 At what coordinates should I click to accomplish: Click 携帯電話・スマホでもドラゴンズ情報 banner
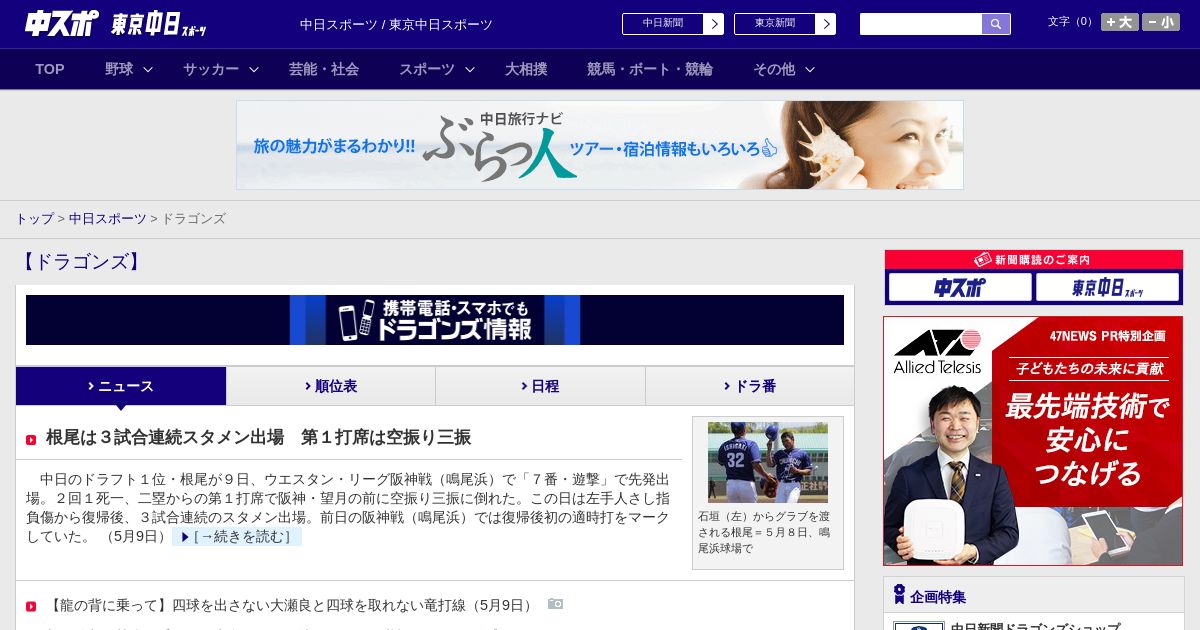tap(435, 320)
